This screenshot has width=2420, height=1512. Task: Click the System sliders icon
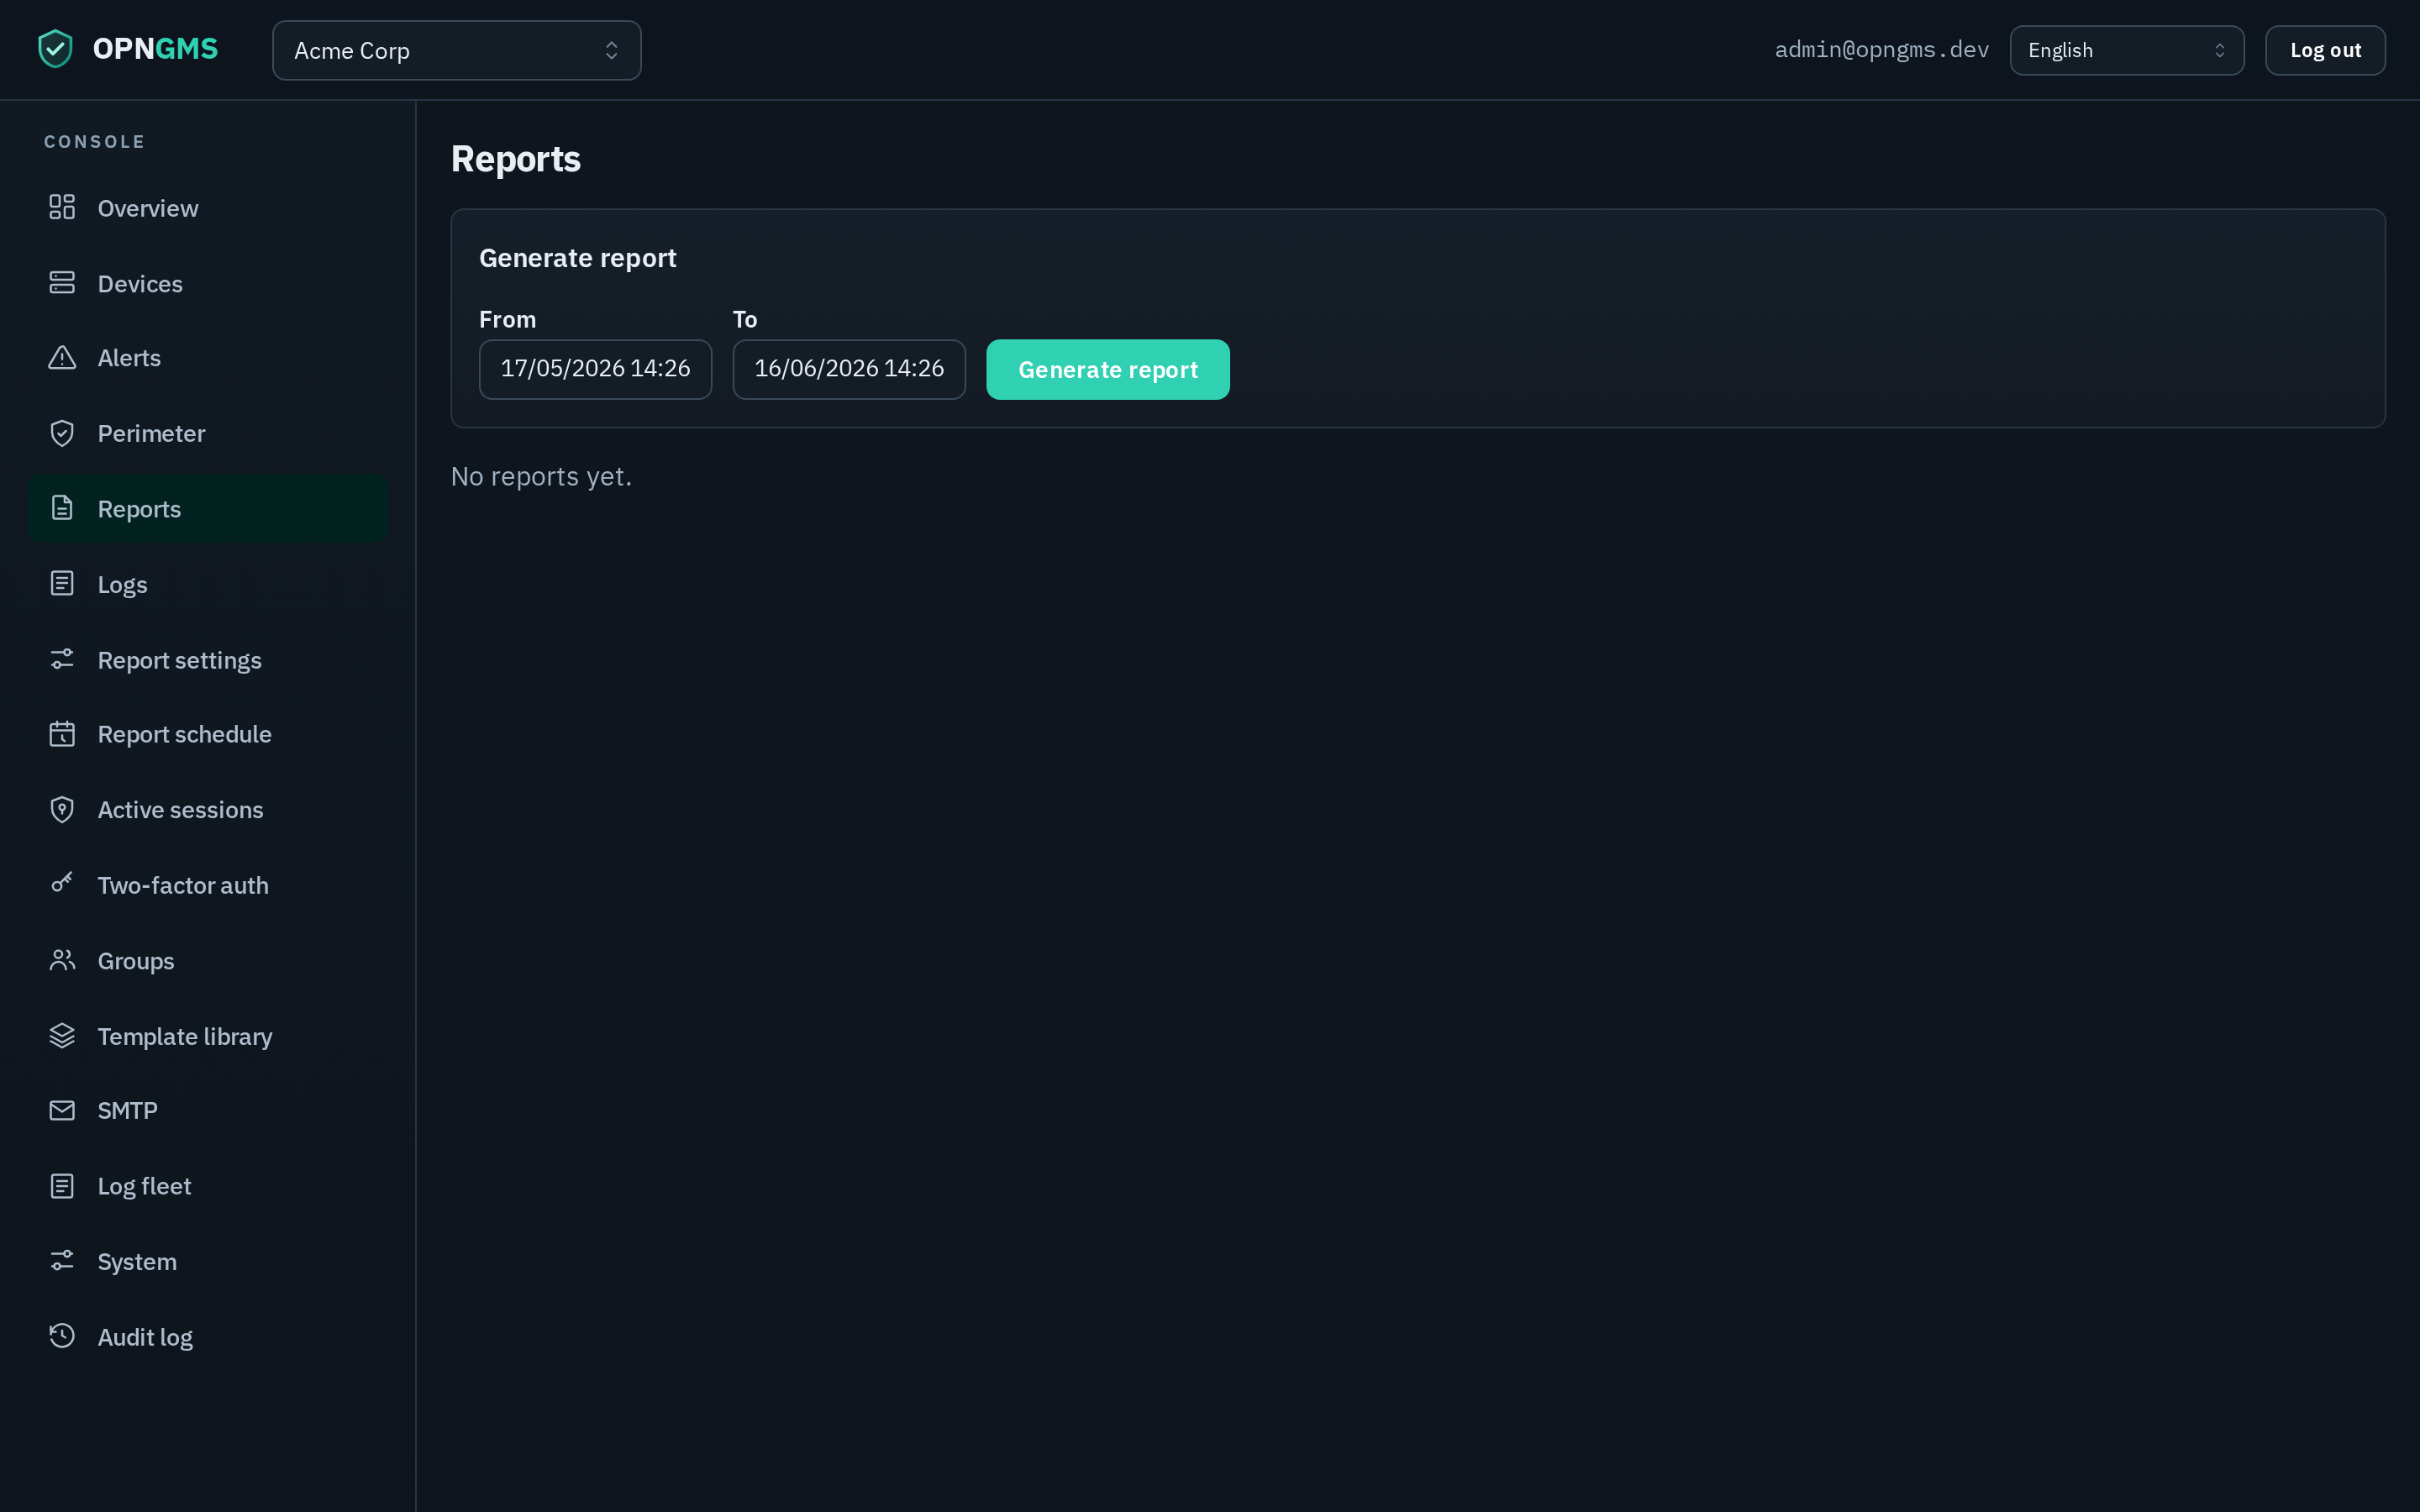coord(62,1261)
